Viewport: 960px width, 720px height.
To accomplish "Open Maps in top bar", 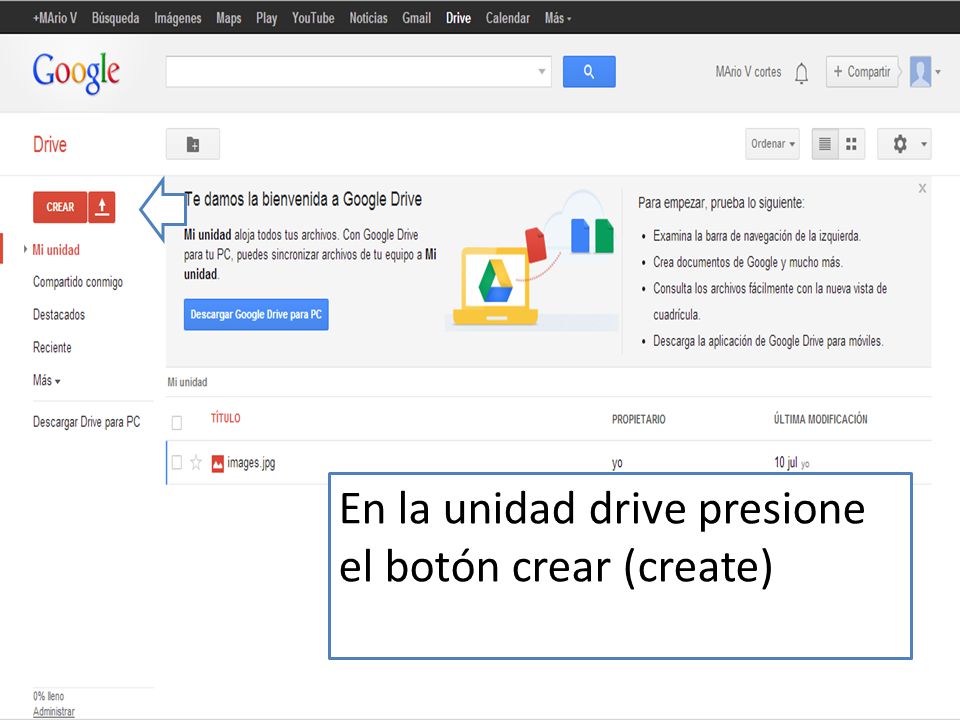I will [x=228, y=18].
